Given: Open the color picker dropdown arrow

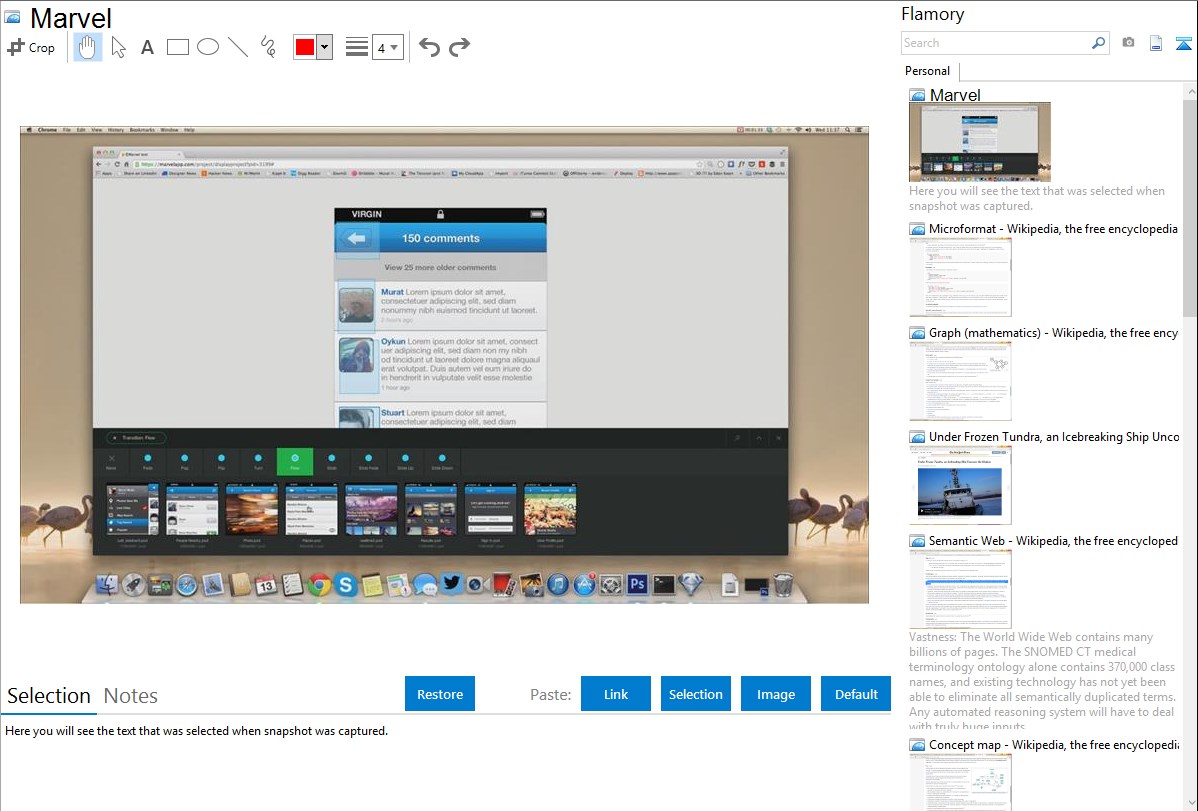Looking at the screenshot, I should point(324,47).
